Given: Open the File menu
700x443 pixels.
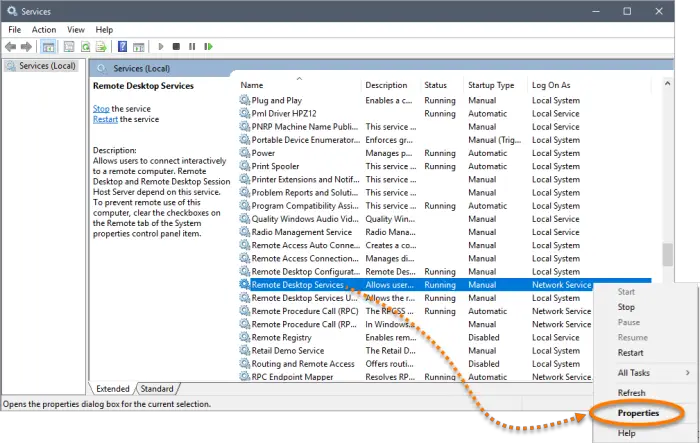Looking at the screenshot, I should pos(14,29).
